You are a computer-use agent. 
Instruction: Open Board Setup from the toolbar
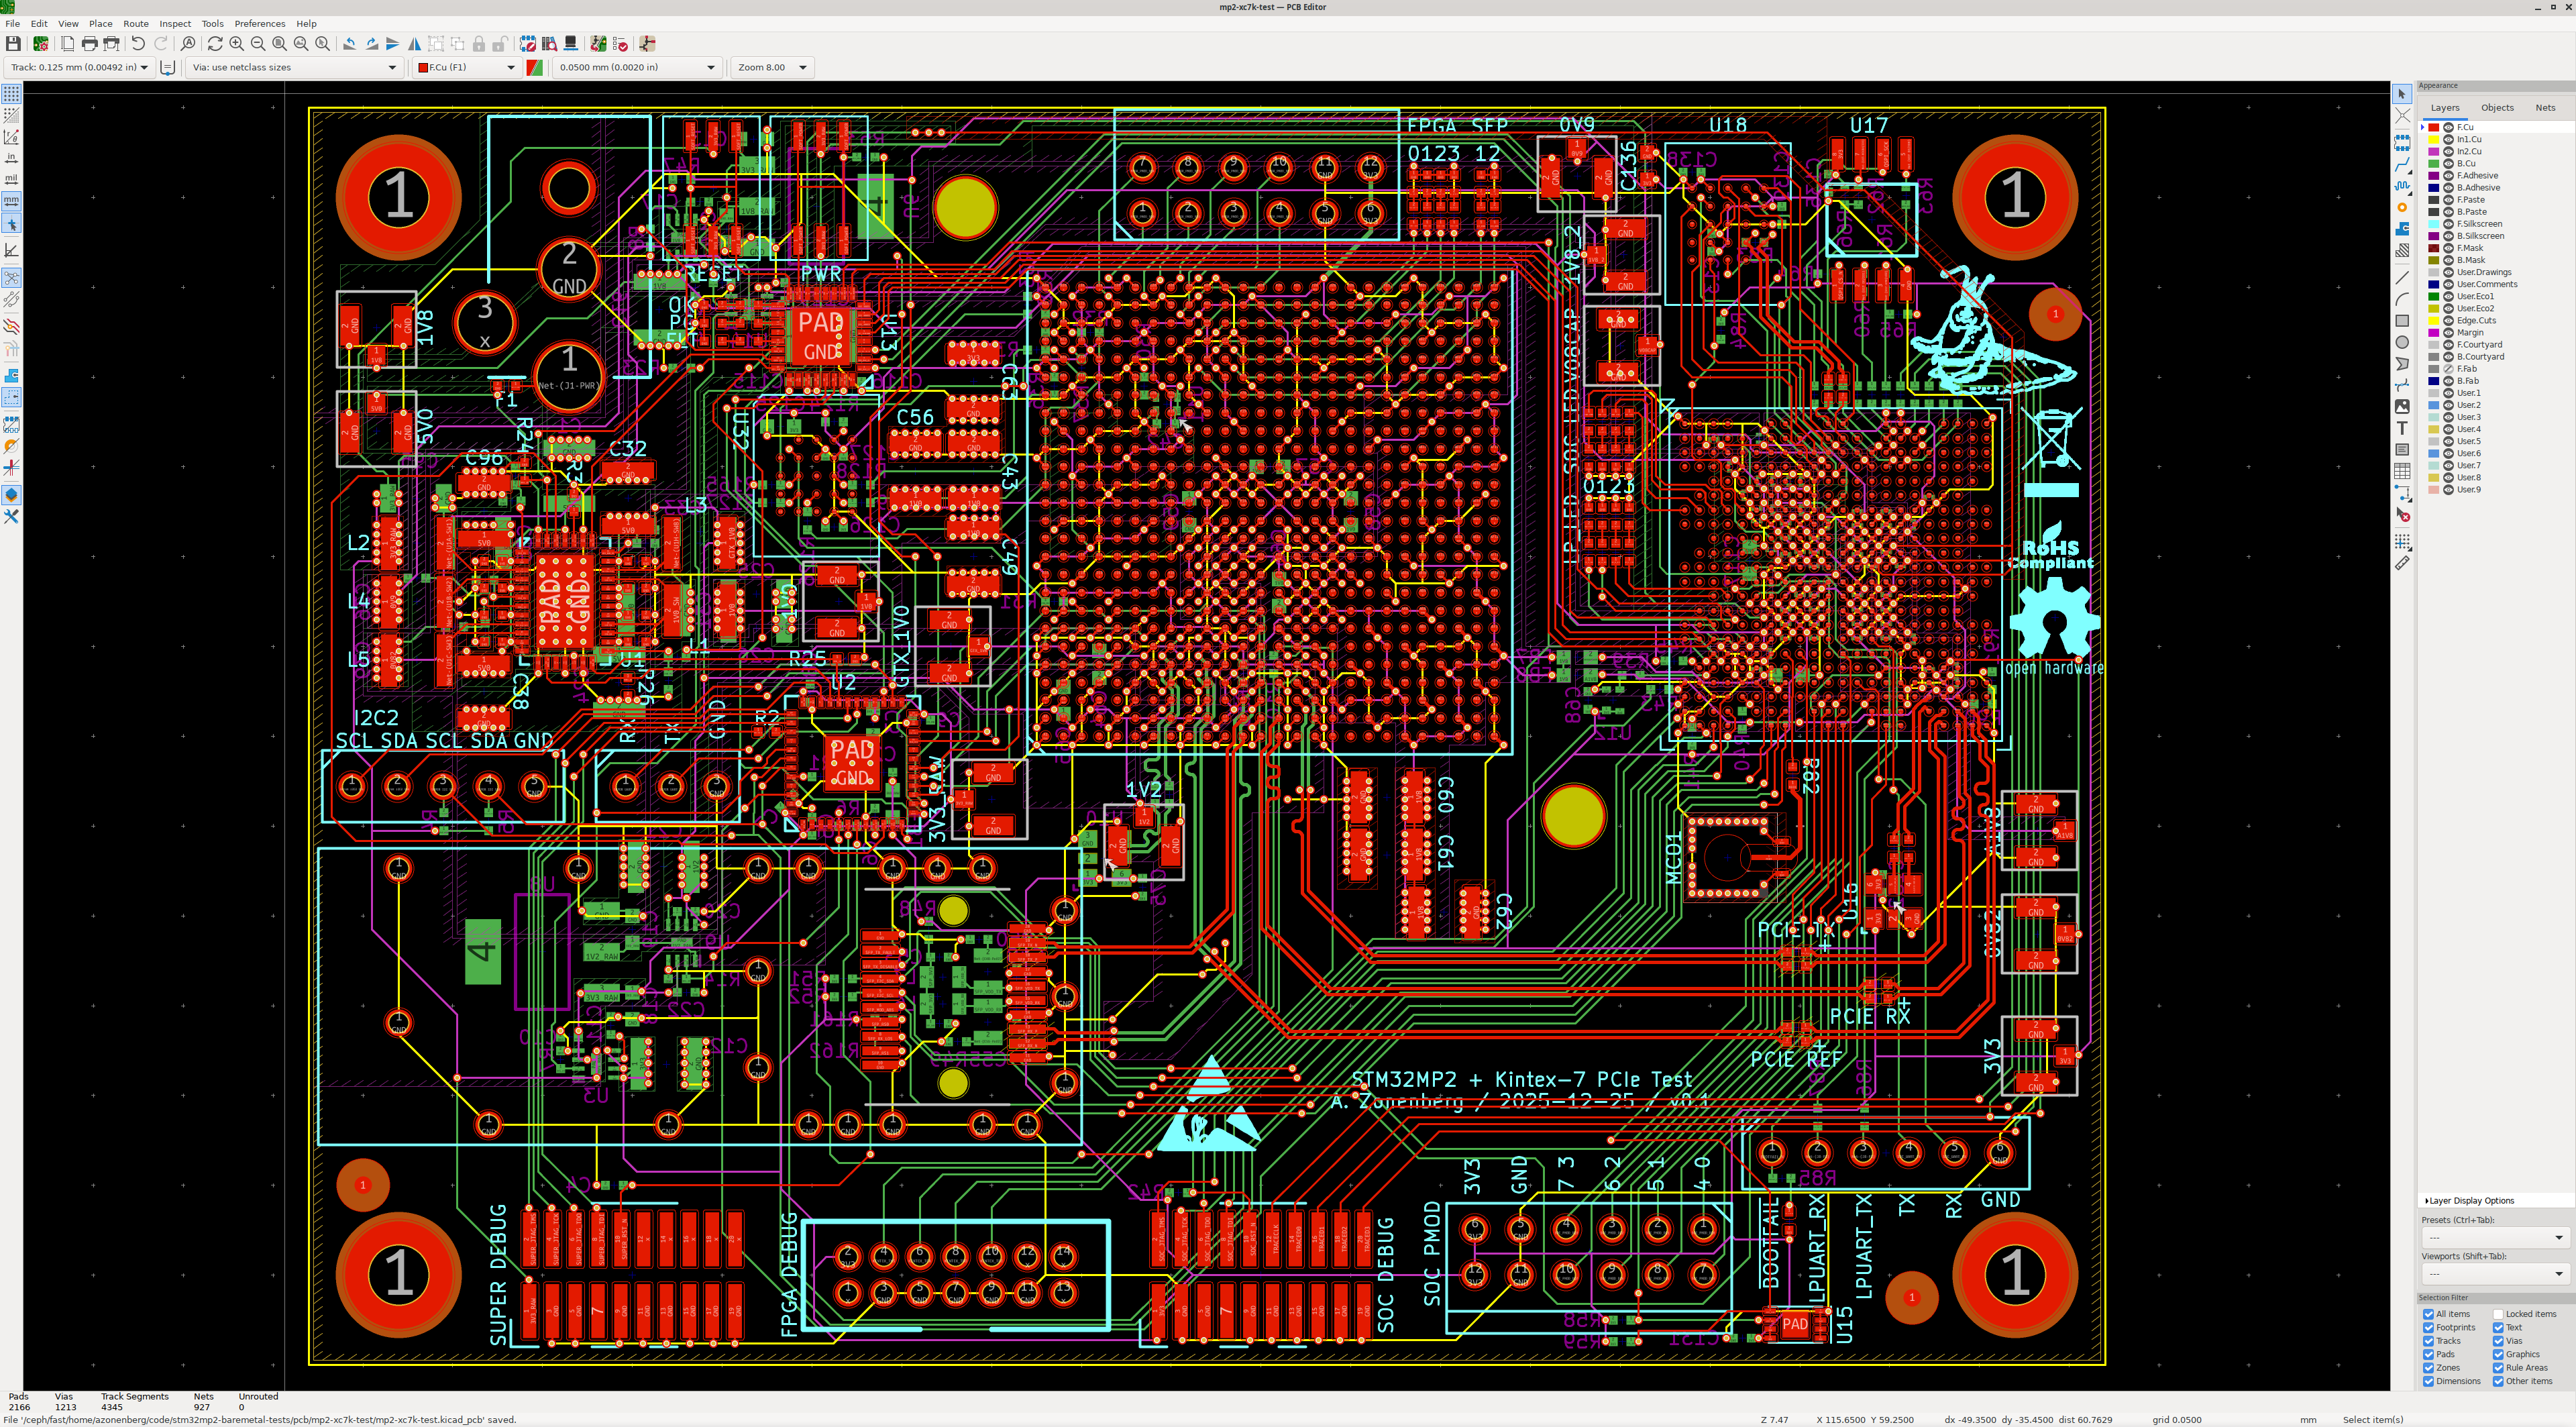(41, 44)
